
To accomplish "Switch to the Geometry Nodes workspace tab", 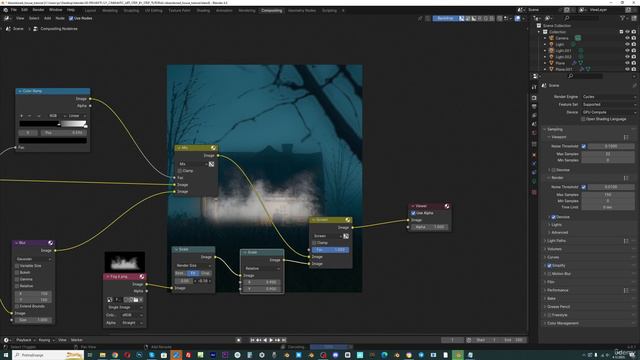I will [302, 11].
